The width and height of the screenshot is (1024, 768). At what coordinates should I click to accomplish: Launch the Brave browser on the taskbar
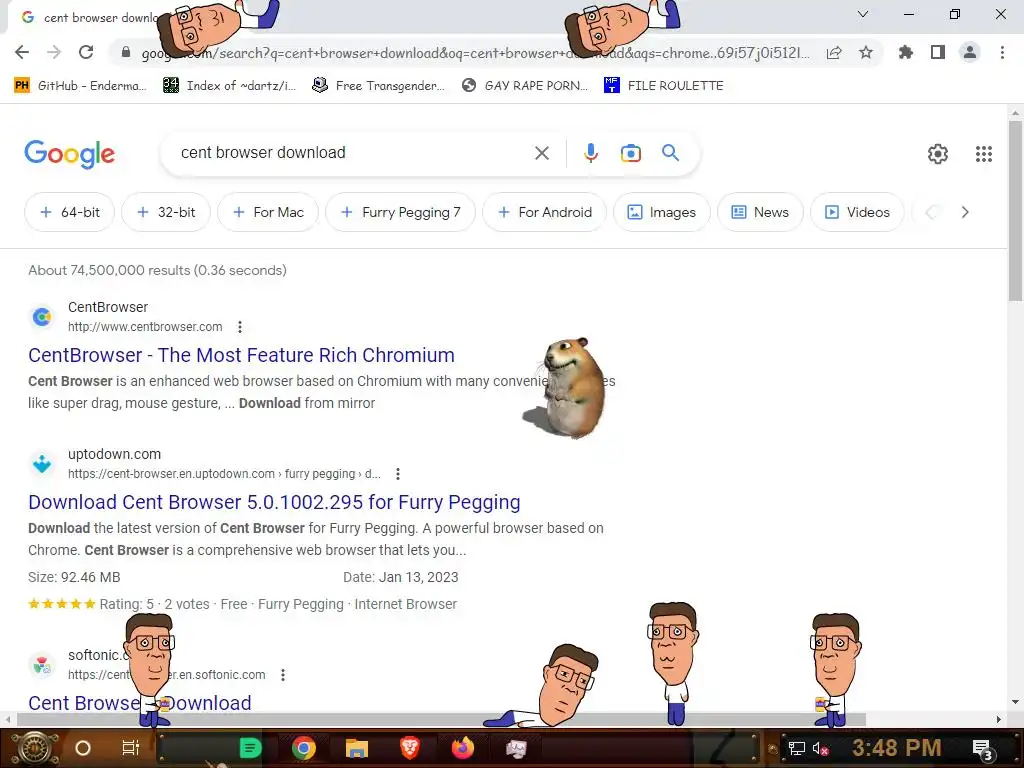[x=409, y=748]
